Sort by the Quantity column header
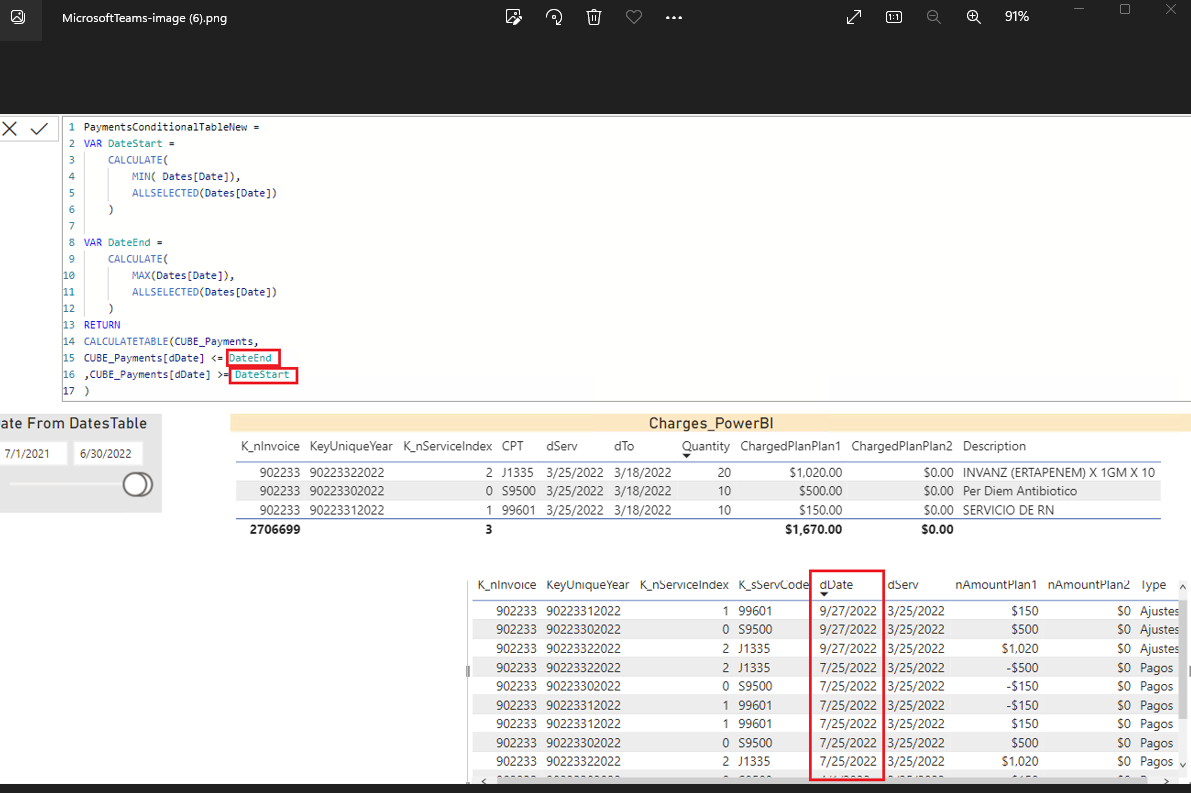Screen dimensions: 1191x793 [705, 446]
